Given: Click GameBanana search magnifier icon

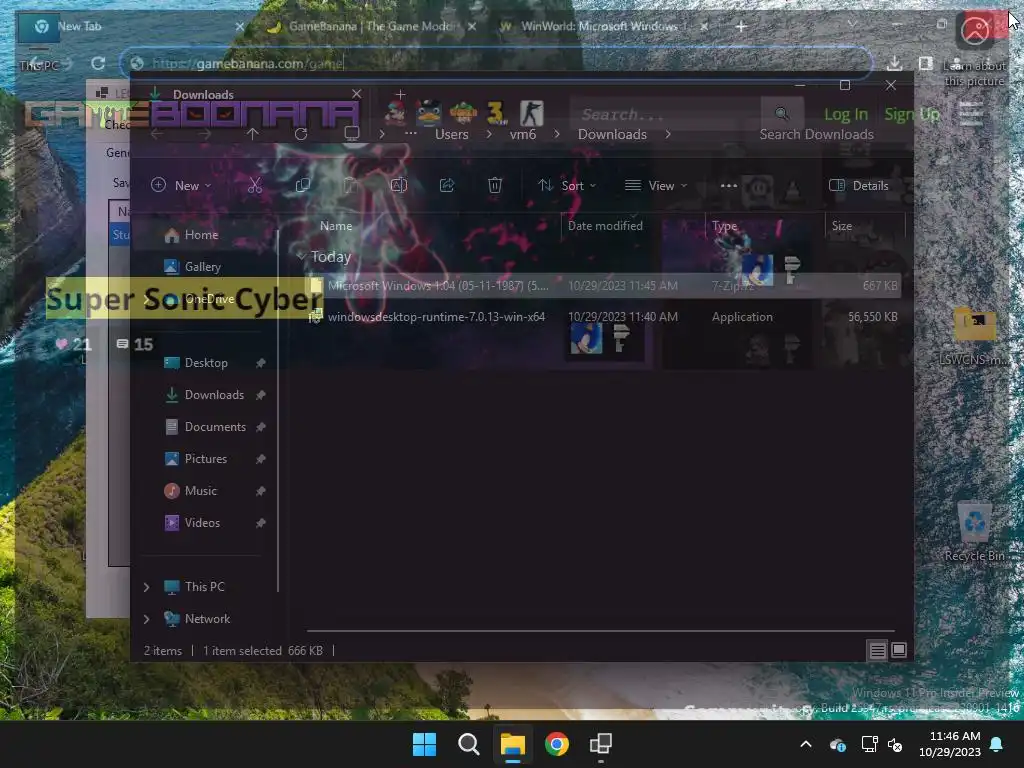Looking at the screenshot, I should coord(782,114).
